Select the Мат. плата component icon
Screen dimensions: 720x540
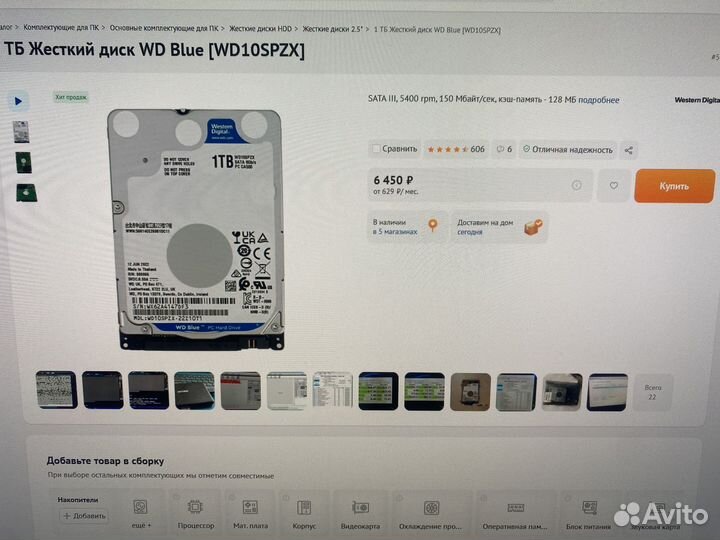coord(250,507)
